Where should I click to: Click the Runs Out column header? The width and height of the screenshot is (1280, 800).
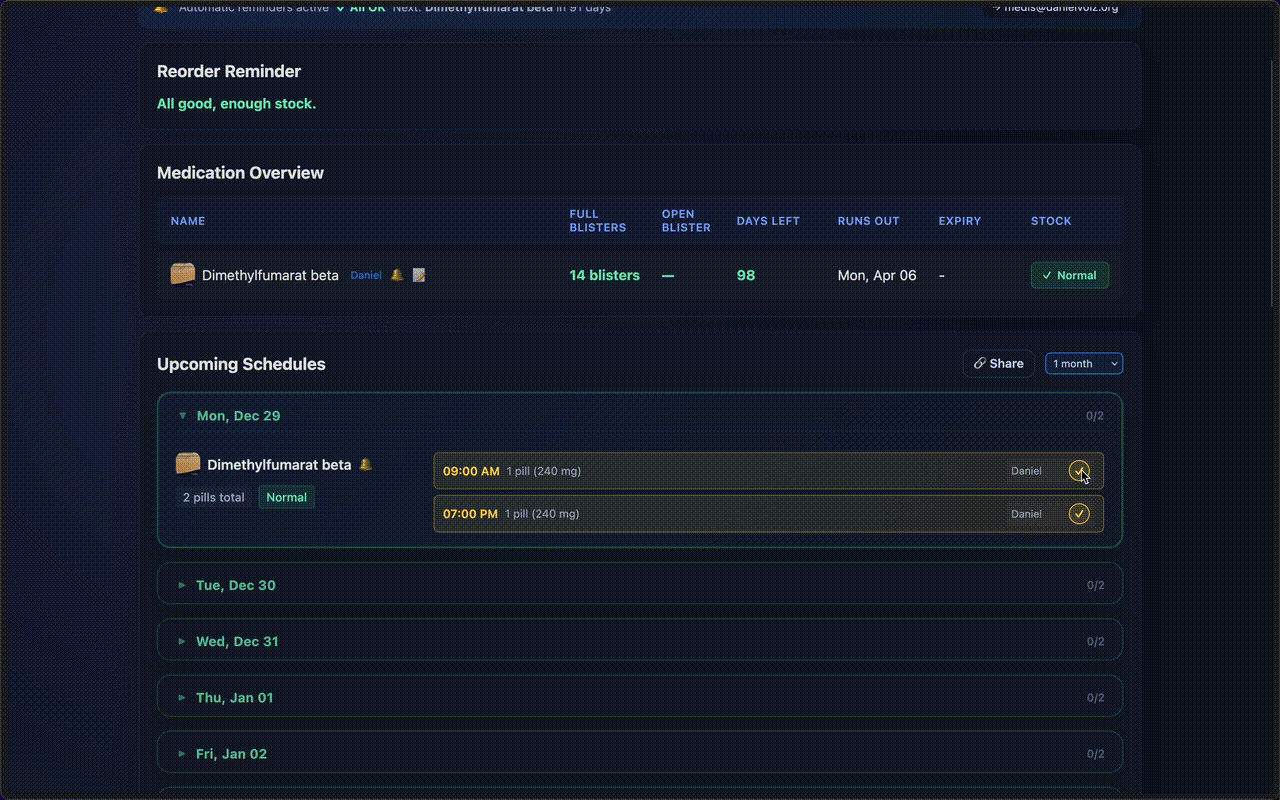pos(869,221)
